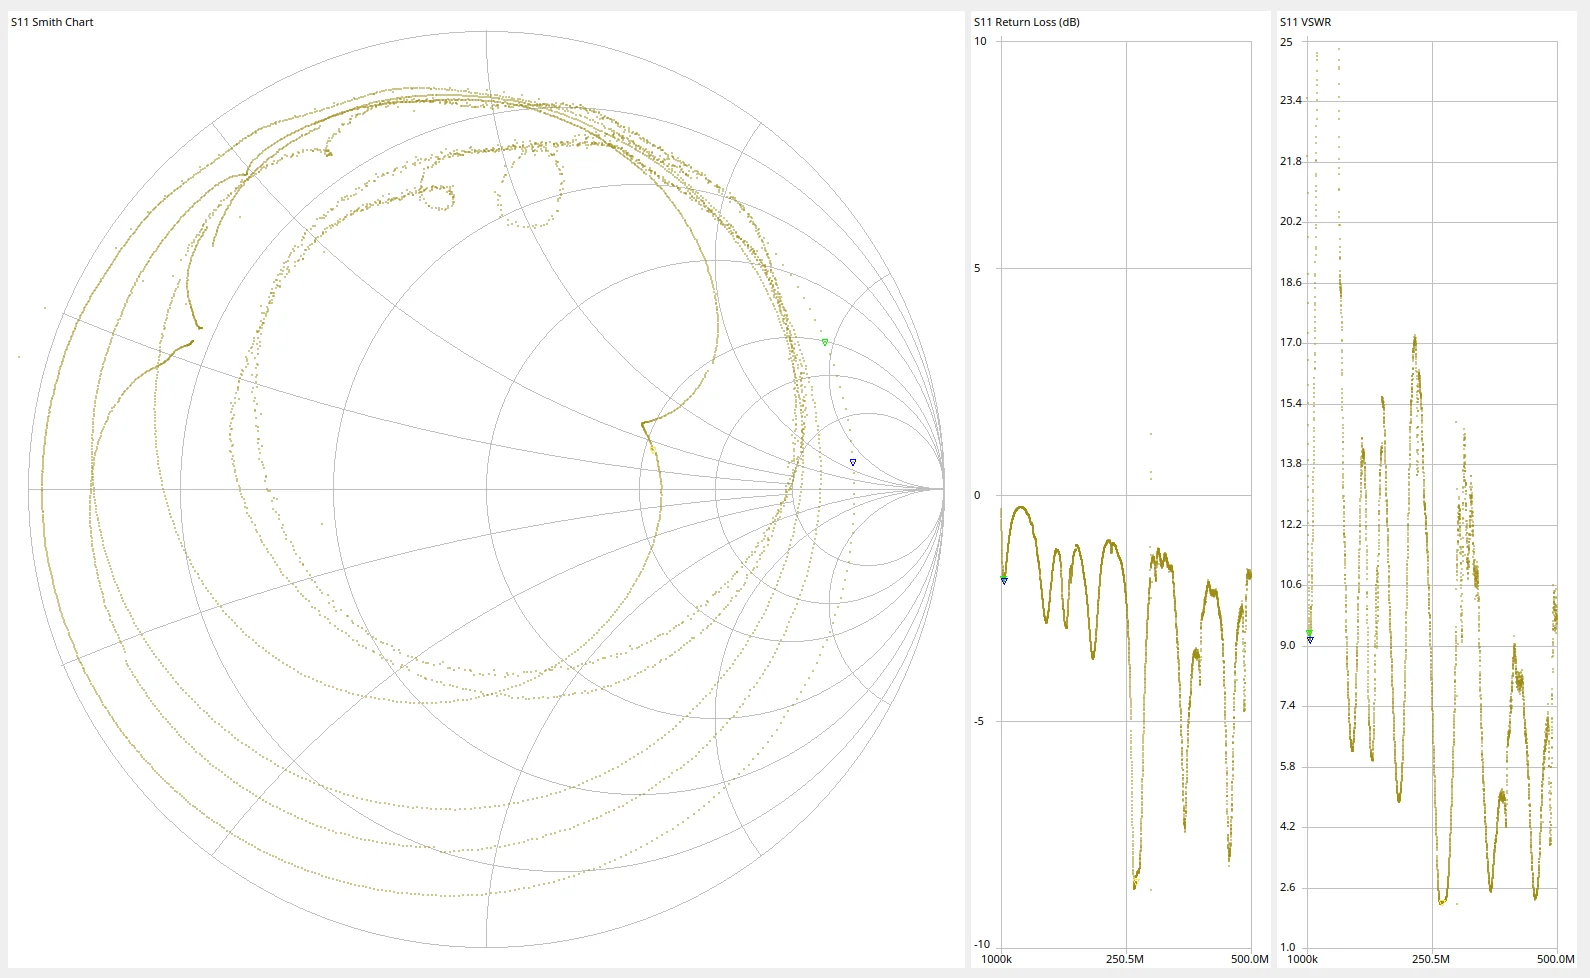The height and width of the screenshot is (978, 1590).
Task: Click the "1.0" label on VSWR axis
Action: coord(1288,947)
